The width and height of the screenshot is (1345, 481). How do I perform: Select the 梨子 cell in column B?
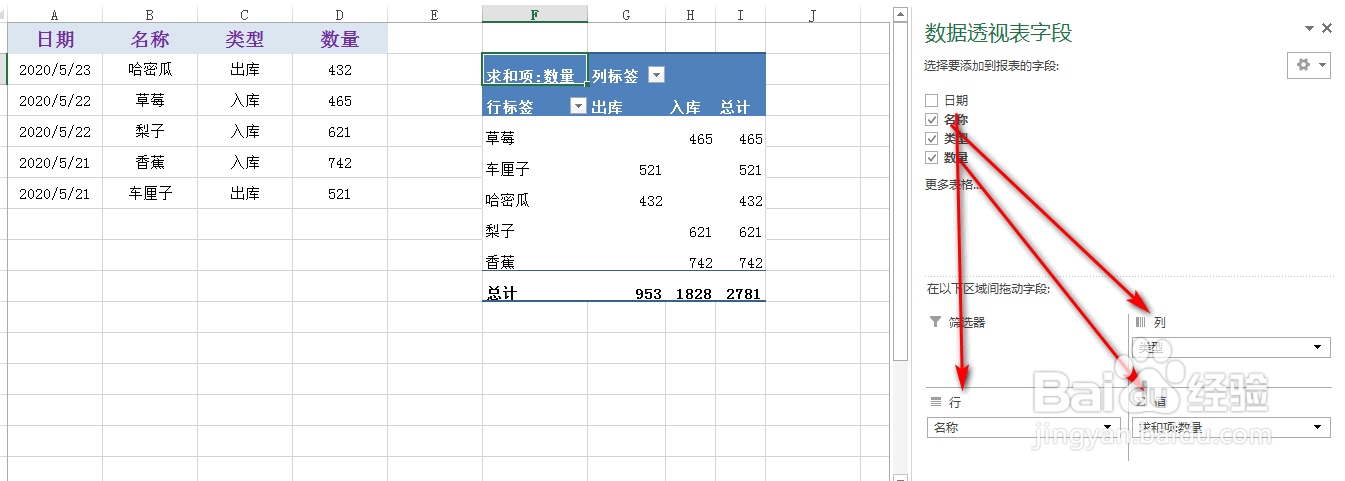(149, 132)
